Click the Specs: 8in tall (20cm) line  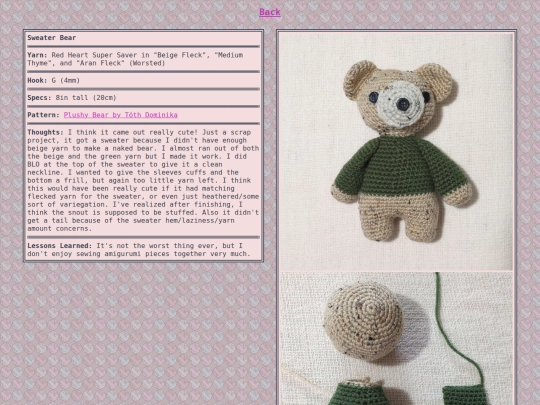[x=72, y=98]
